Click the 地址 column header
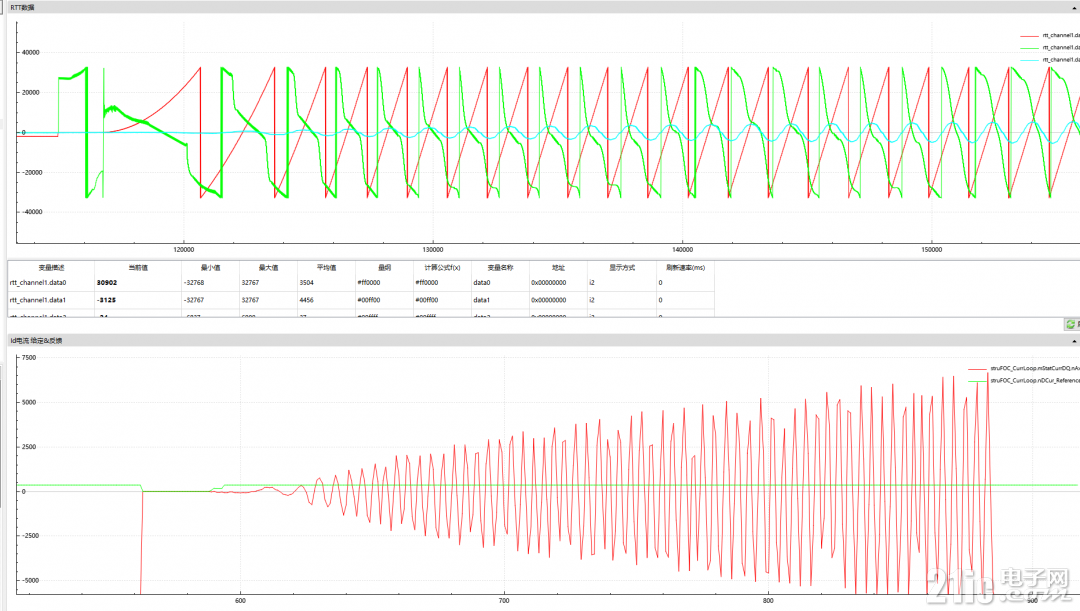This screenshot has height=611, width=1080. tap(558, 267)
